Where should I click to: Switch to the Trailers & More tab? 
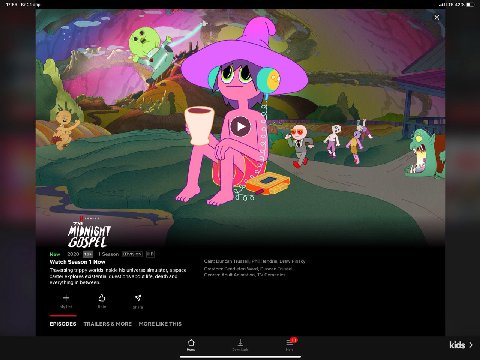coord(108,324)
